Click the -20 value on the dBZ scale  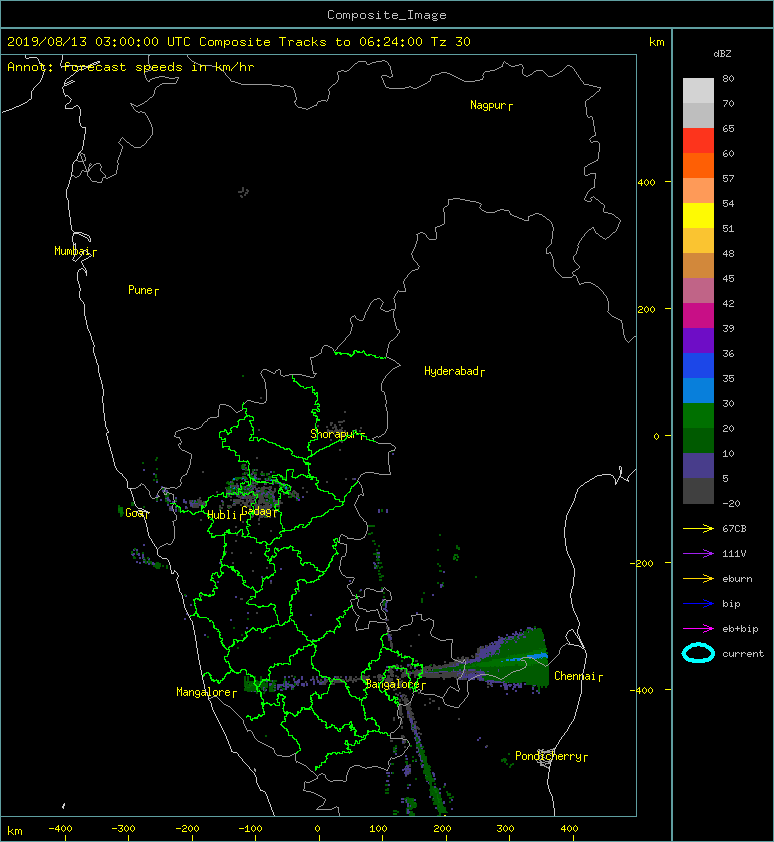click(x=731, y=504)
